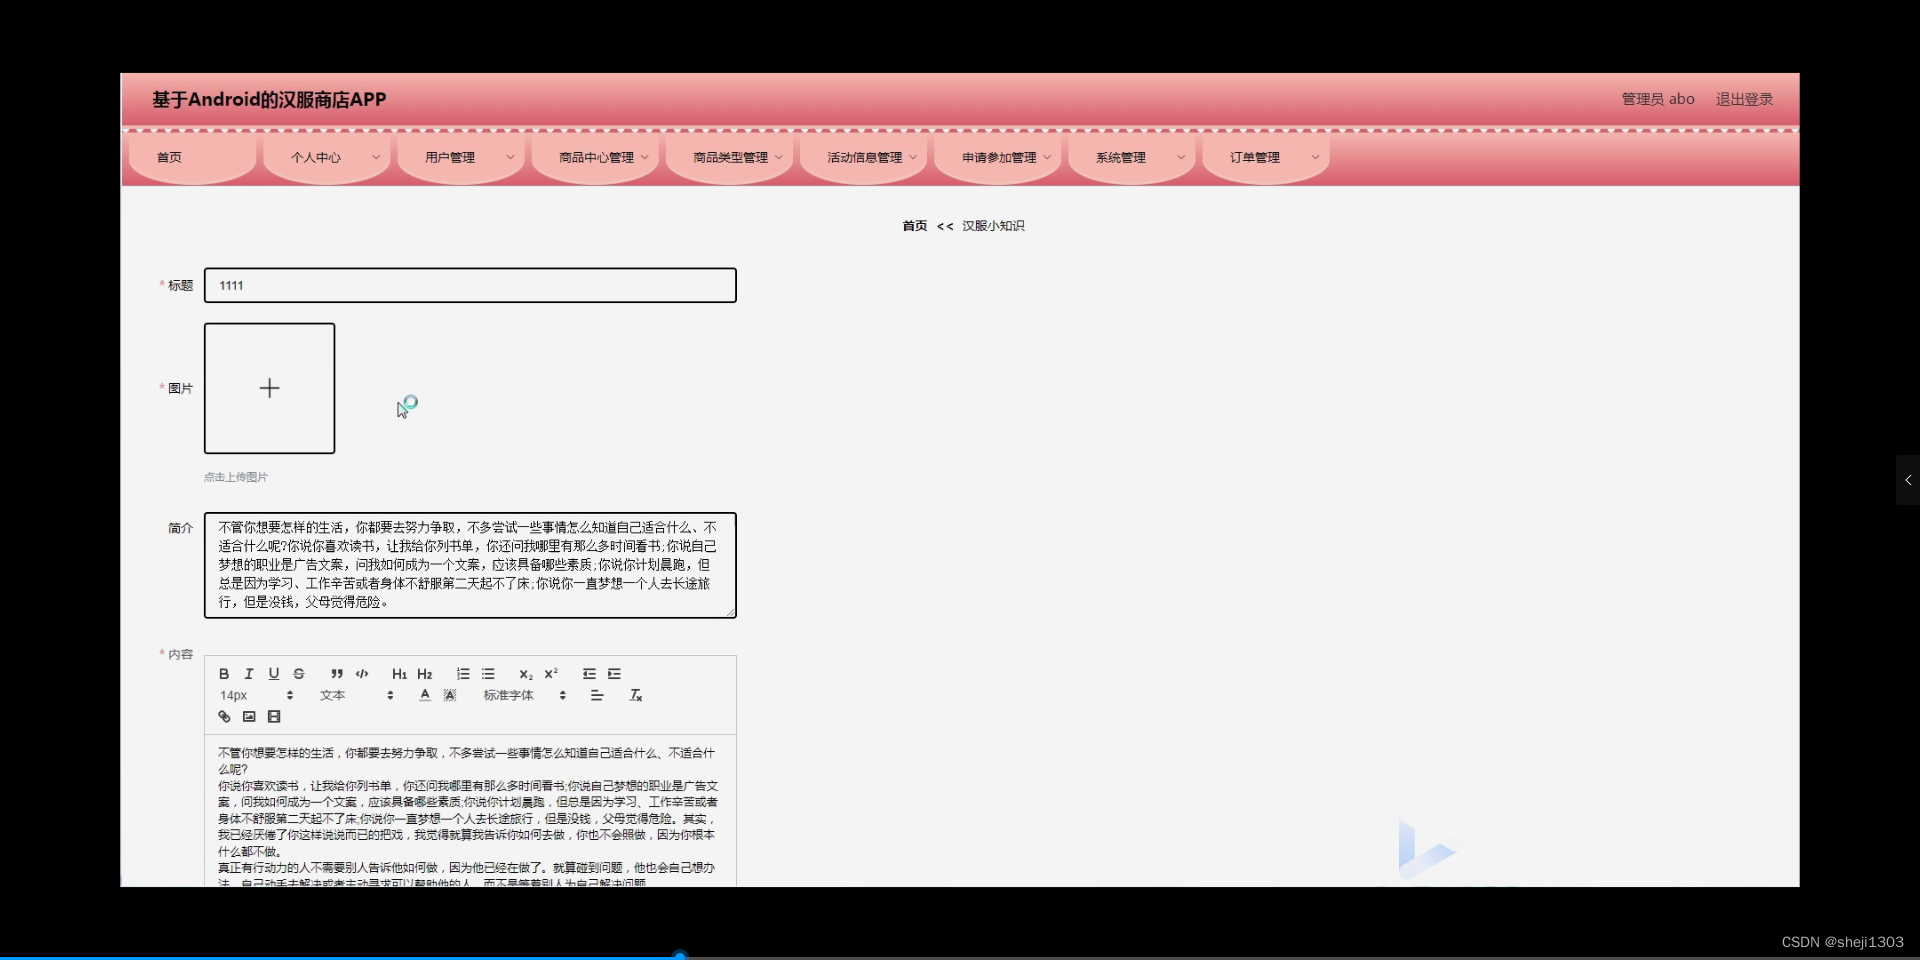Screen dimensions: 1920x960
Task: Insert a blockquote in the content editor
Action: coord(336,673)
